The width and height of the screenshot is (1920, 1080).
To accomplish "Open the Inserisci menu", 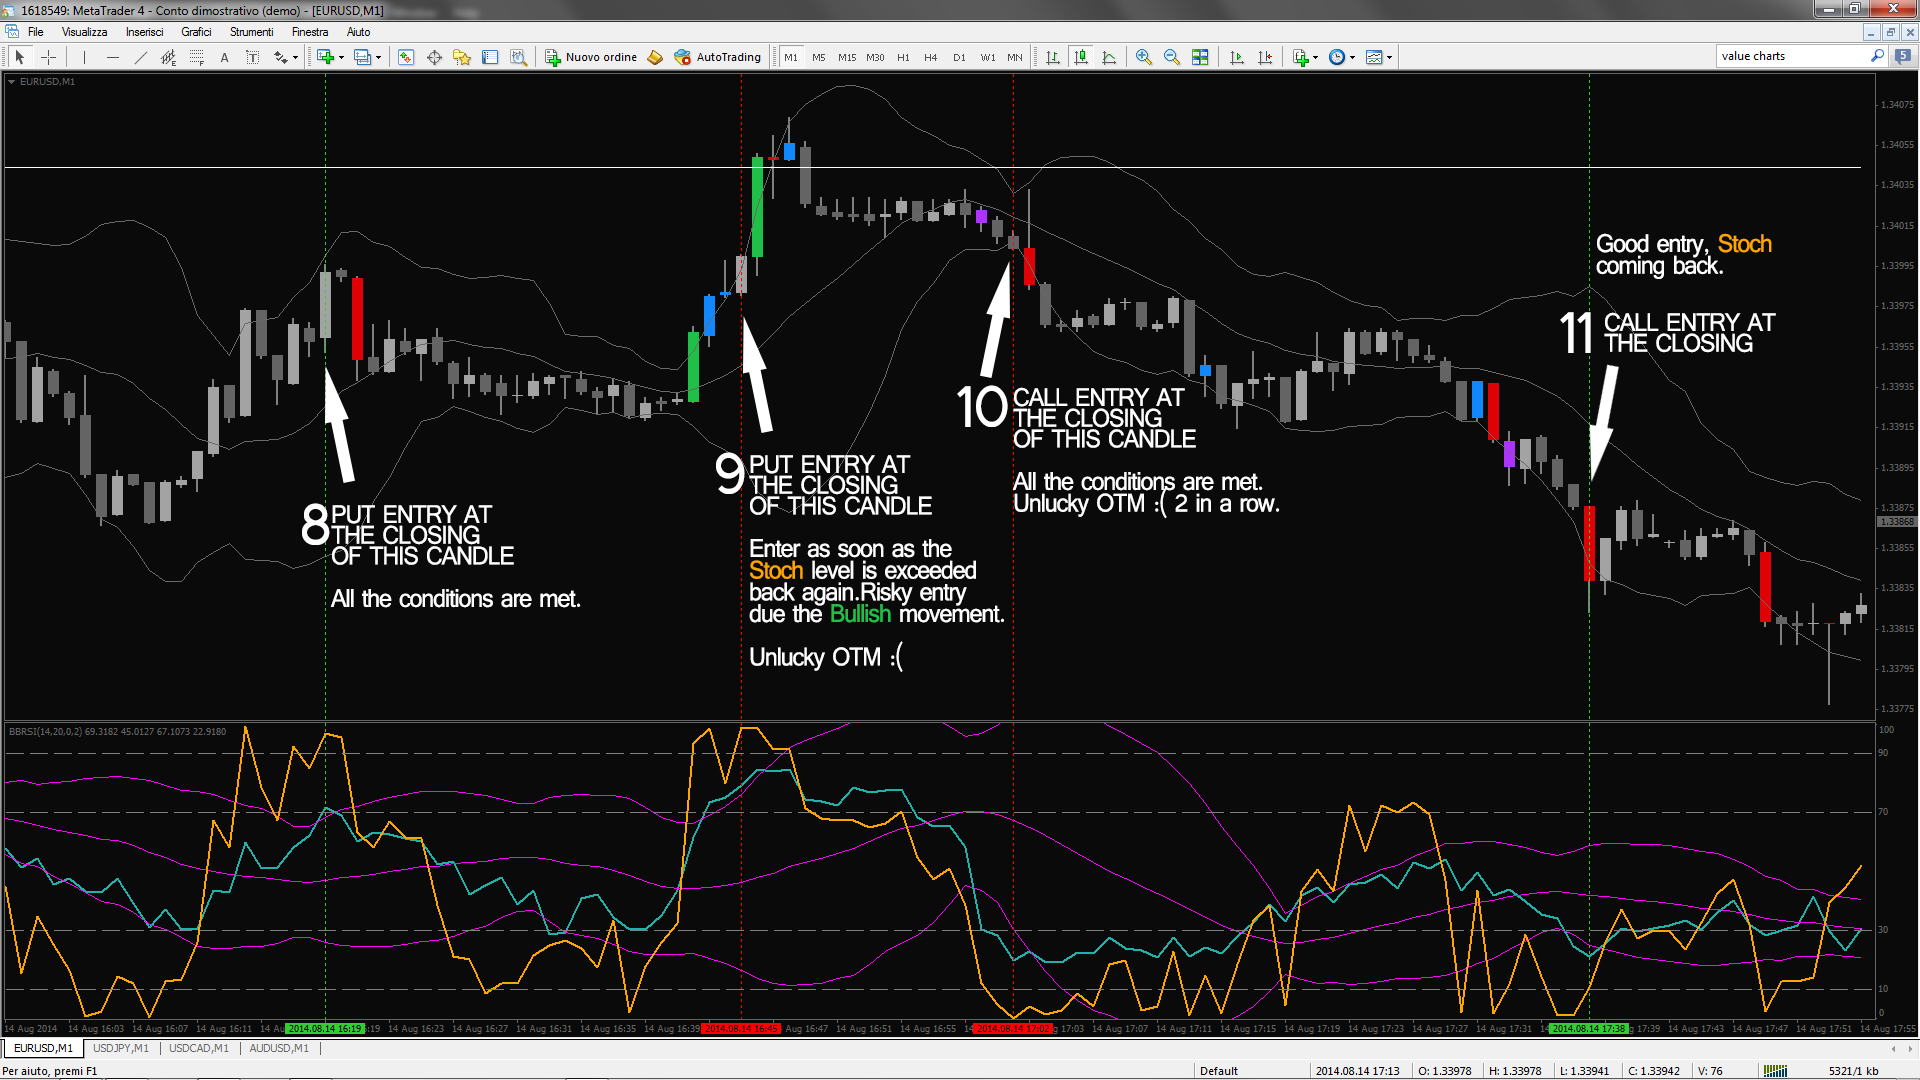I will click(x=144, y=32).
